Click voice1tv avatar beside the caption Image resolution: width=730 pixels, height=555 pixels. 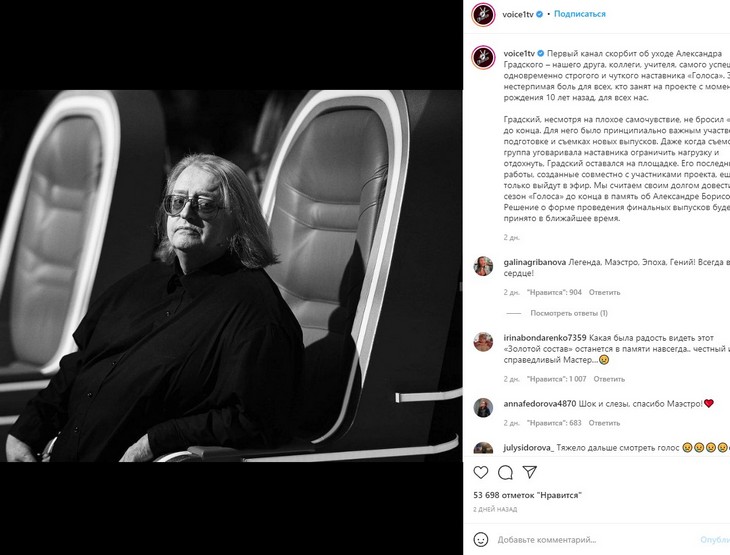[483, 58]
